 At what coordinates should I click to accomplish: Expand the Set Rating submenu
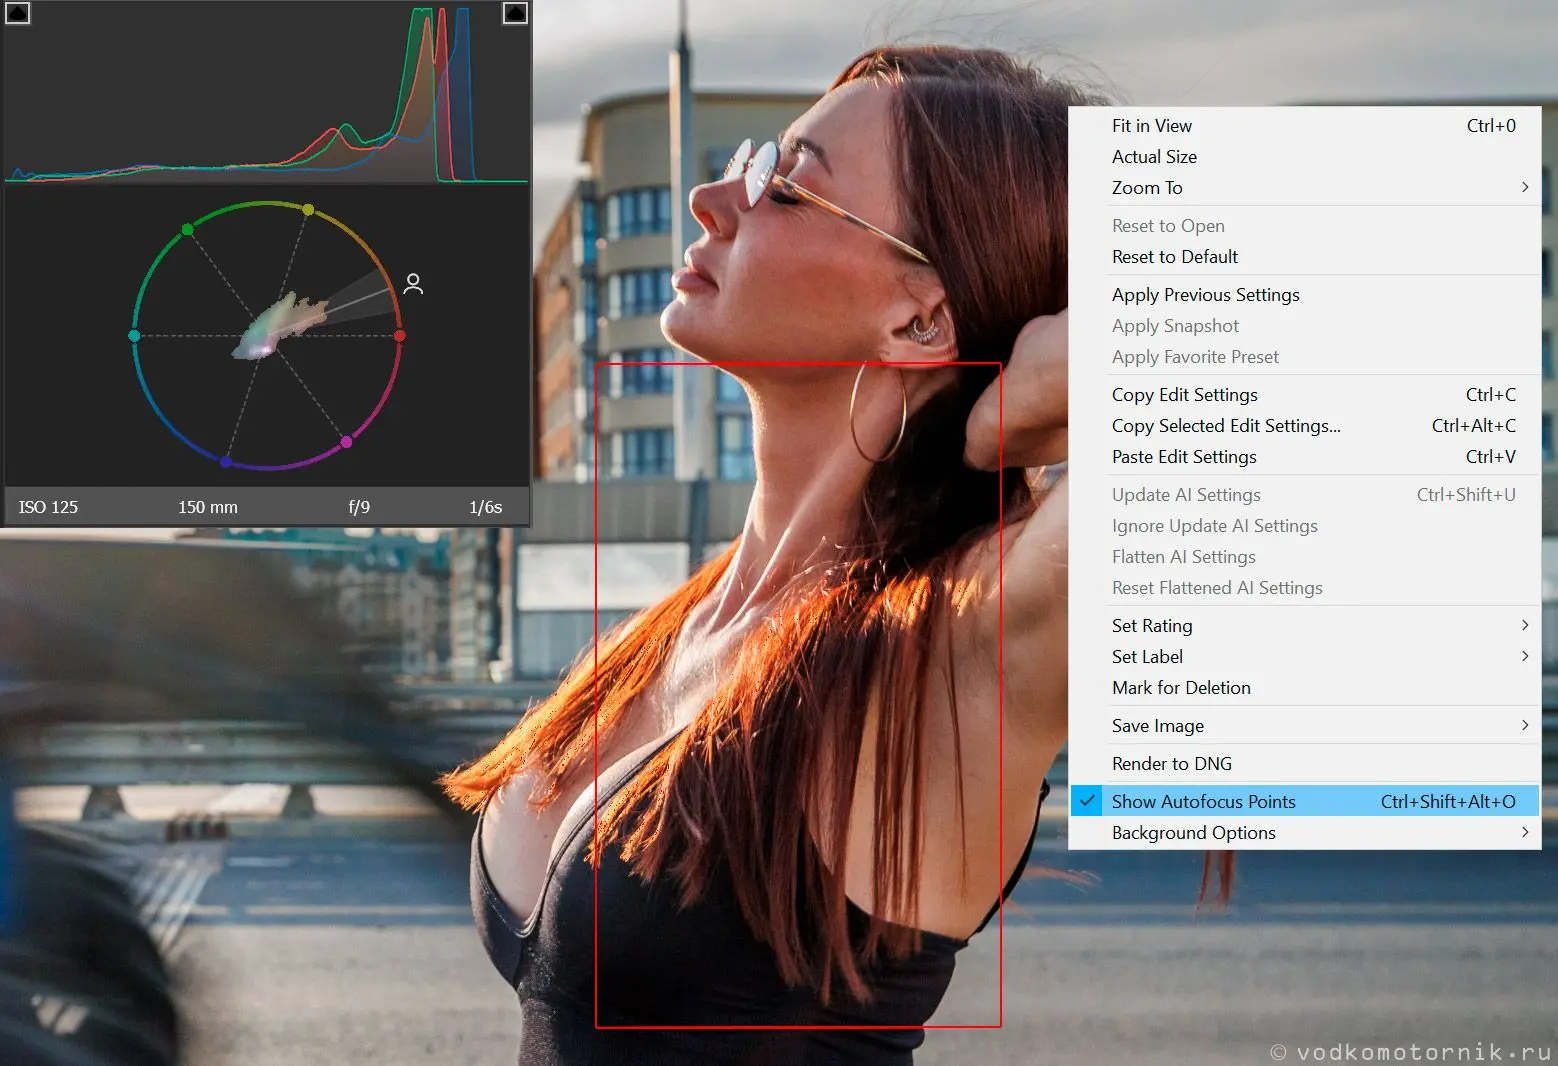[1305, 626]
